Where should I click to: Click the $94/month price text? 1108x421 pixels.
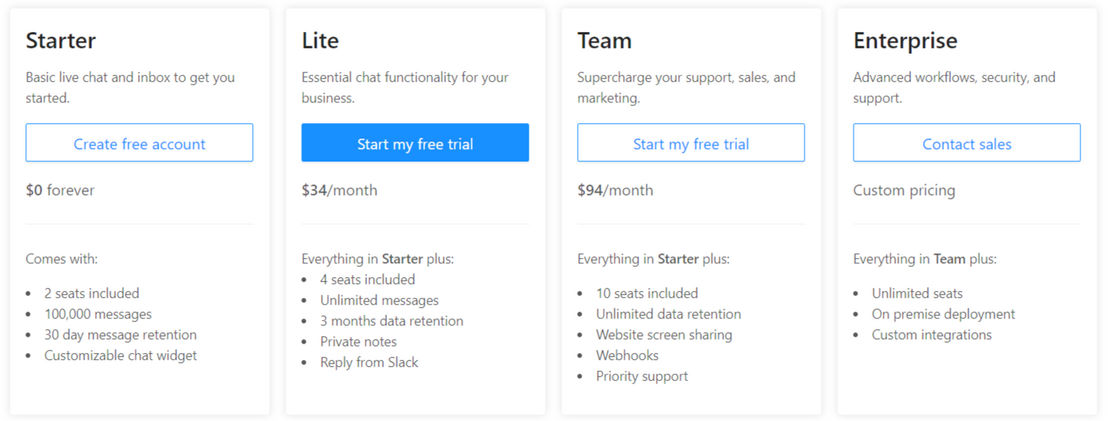[615, 190]
